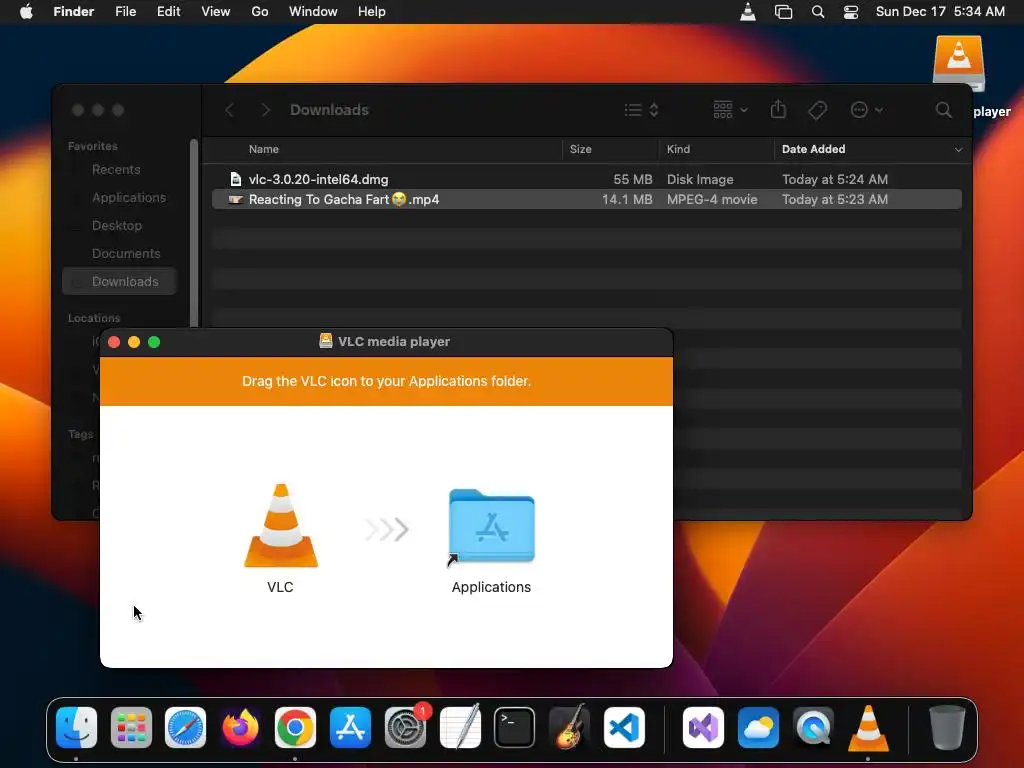Click the date and time in the menu bar

point(940,12)
